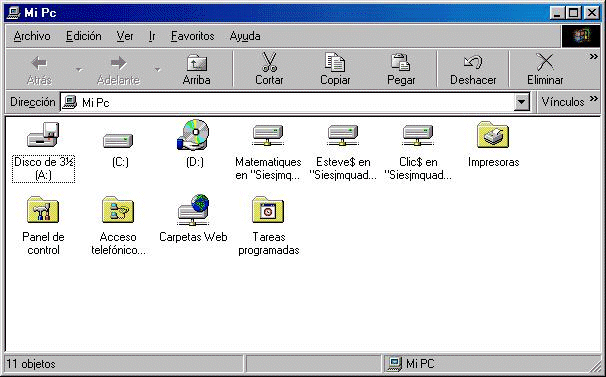Select the Panel de control folder icon

coord(43,210)
